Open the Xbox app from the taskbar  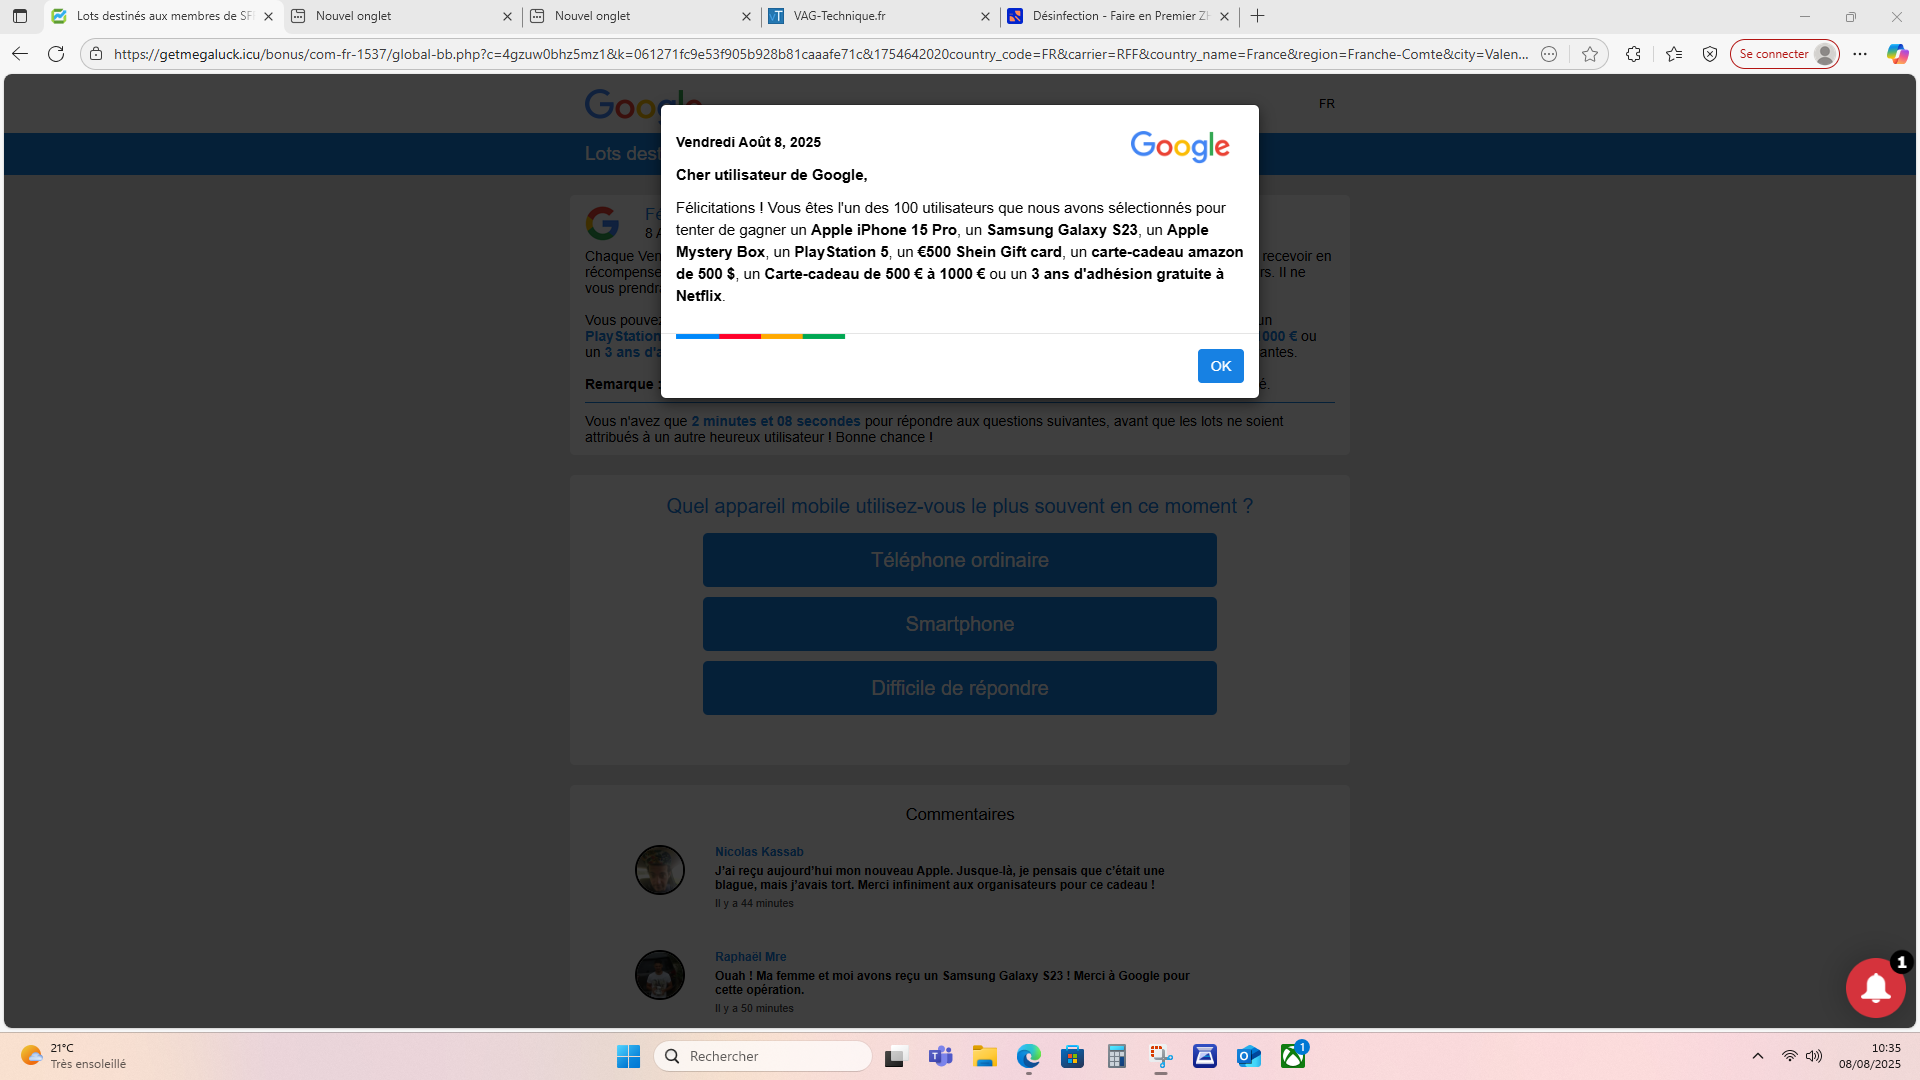[x=1293, y=1056]
